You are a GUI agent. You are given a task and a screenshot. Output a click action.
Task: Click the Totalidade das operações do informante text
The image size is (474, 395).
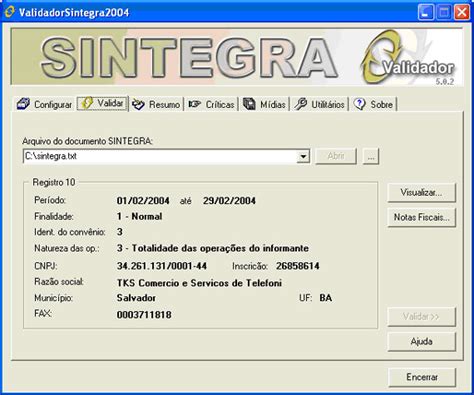coord(220,249)
